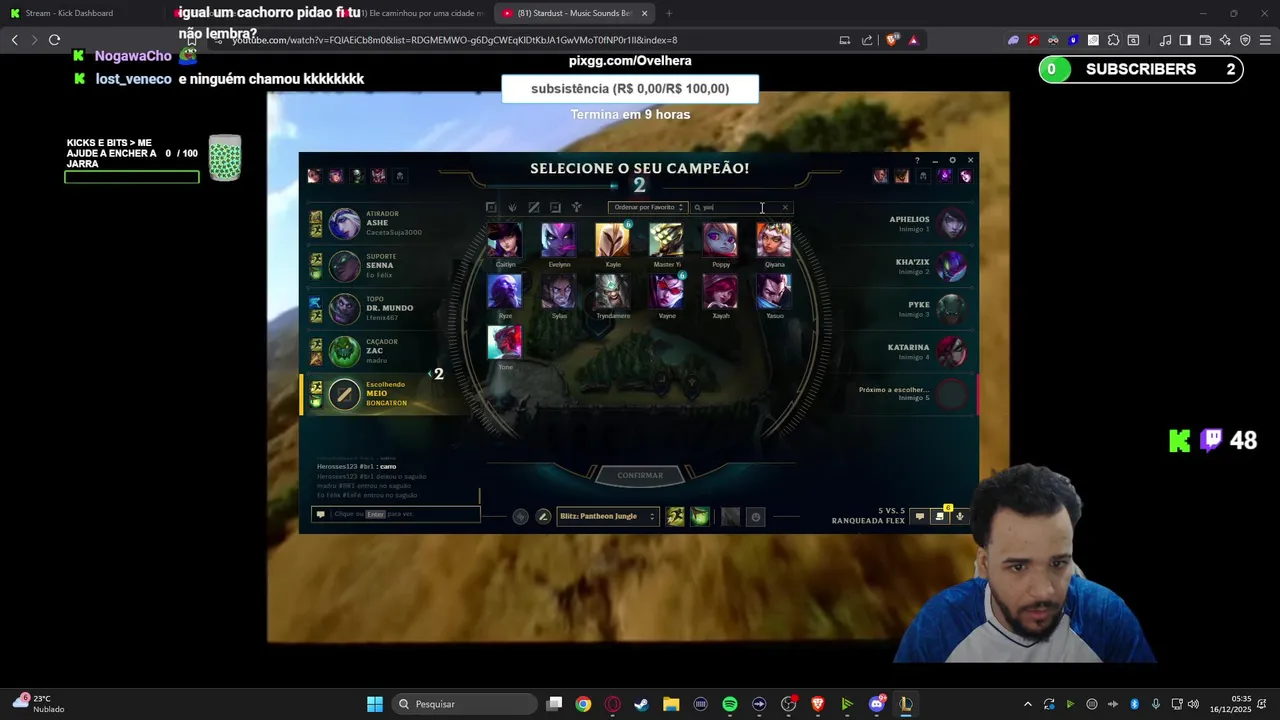Switch to Stardust Music Sounds tab
The image size is (1280, 720).
click(574, 13)
